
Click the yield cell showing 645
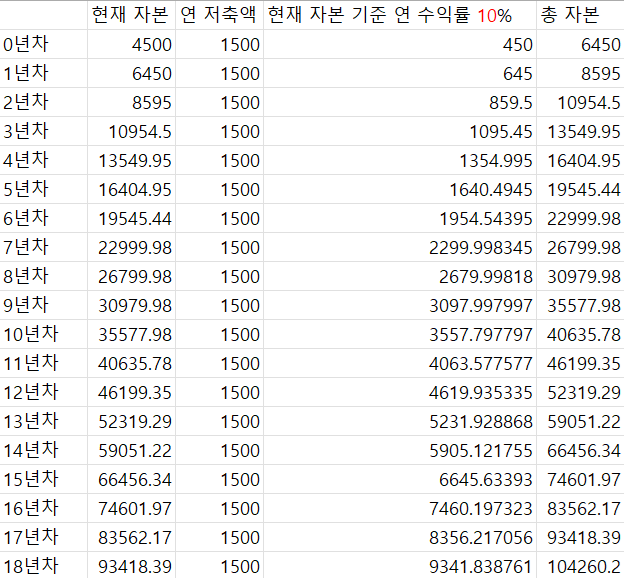click(x=400, y=73)
